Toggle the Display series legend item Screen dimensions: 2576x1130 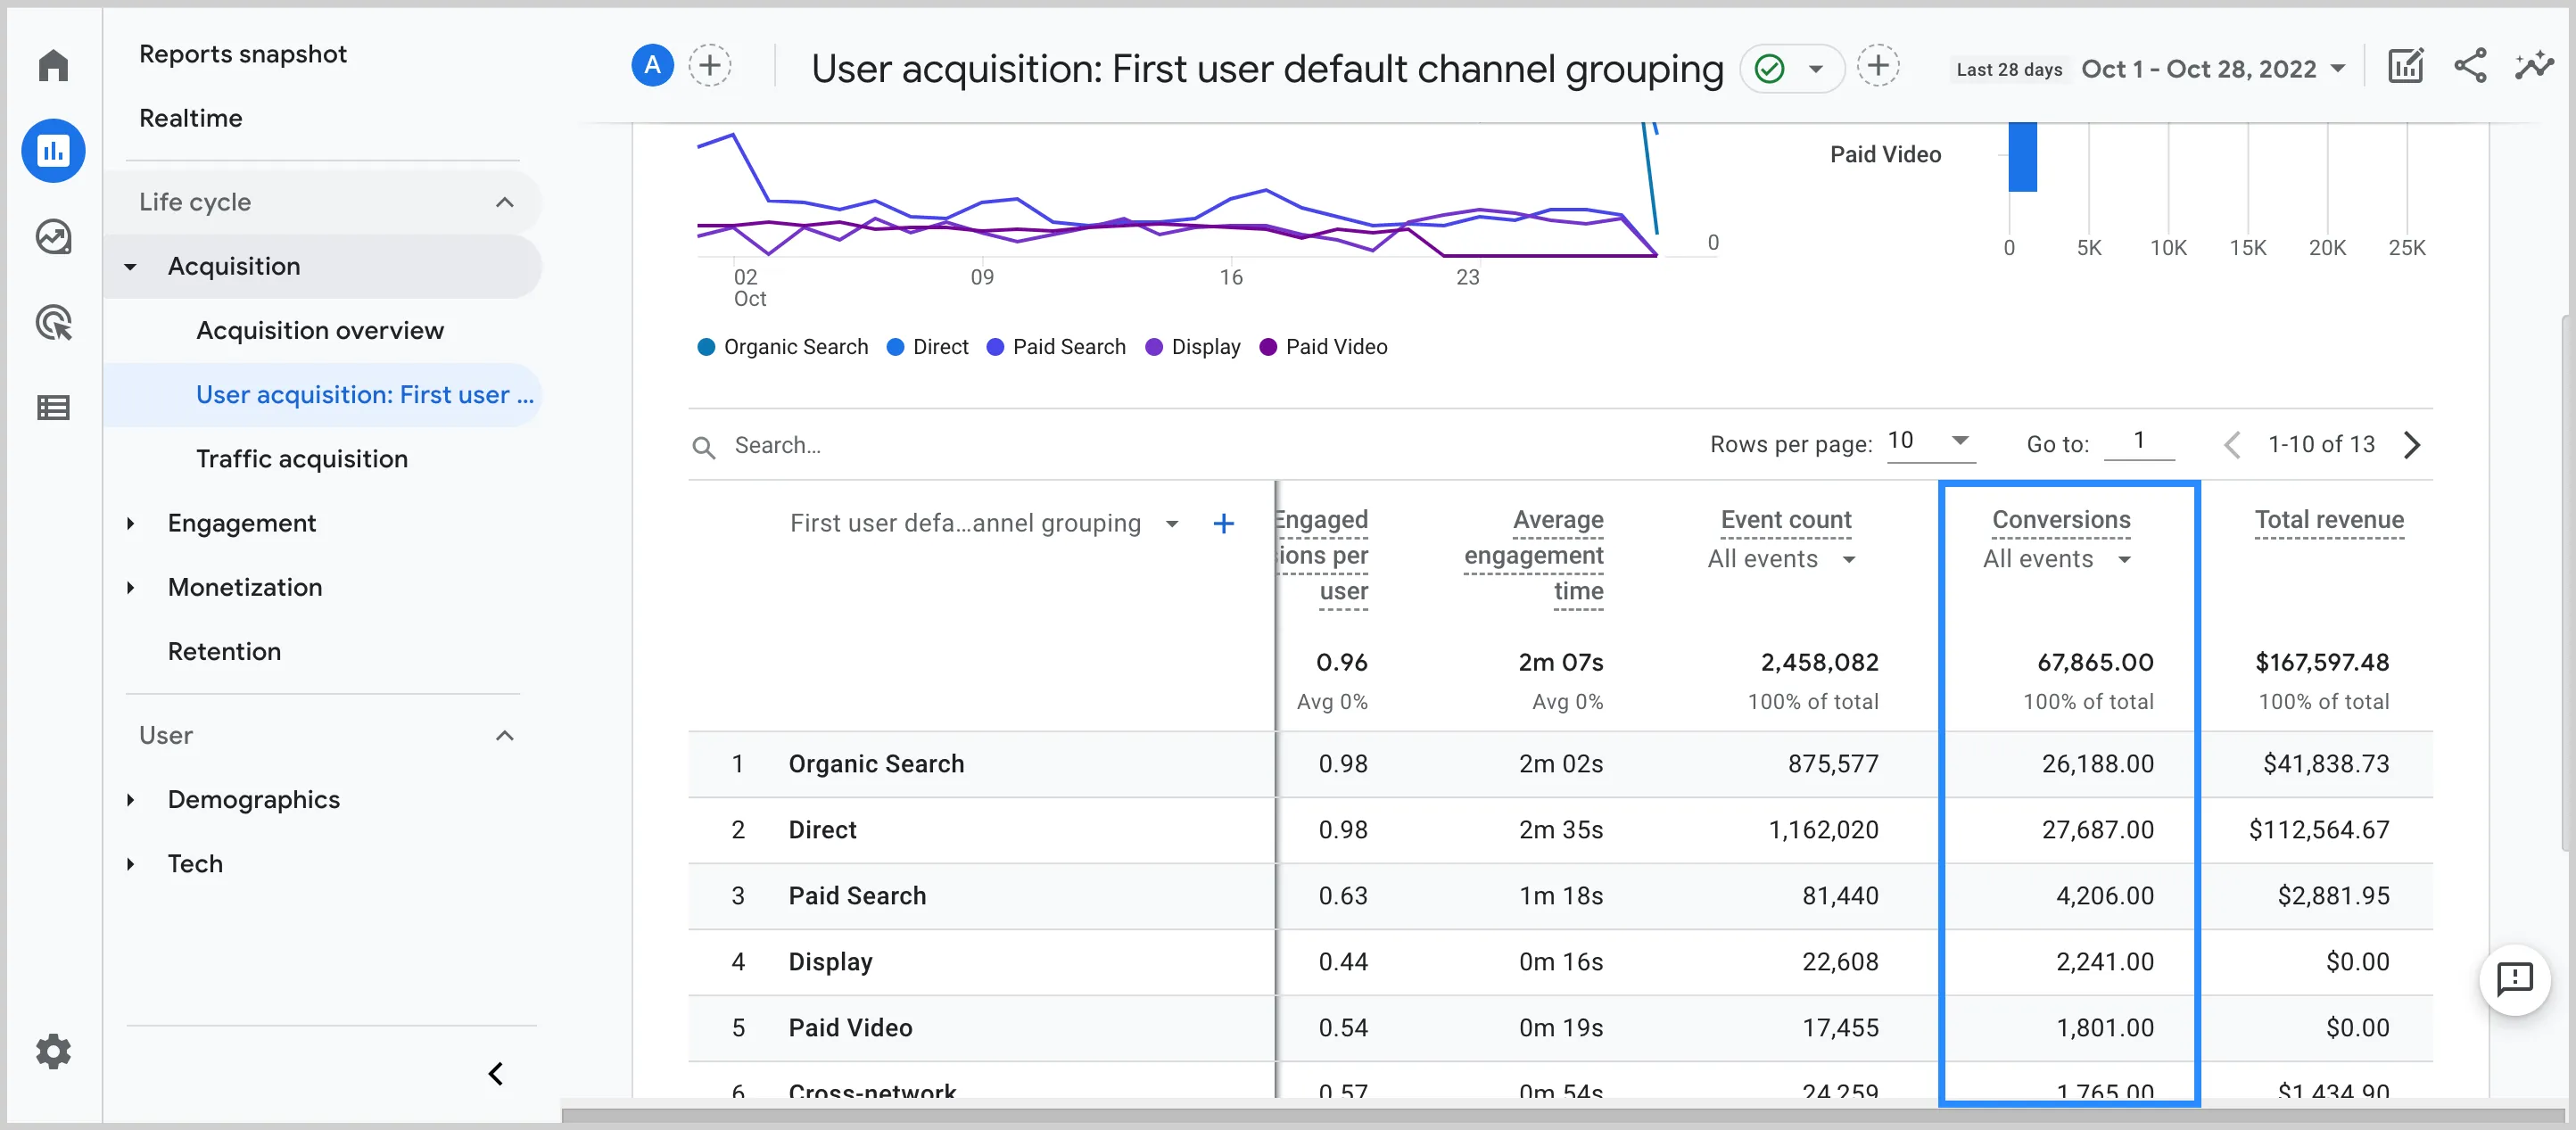(1193, 347)
